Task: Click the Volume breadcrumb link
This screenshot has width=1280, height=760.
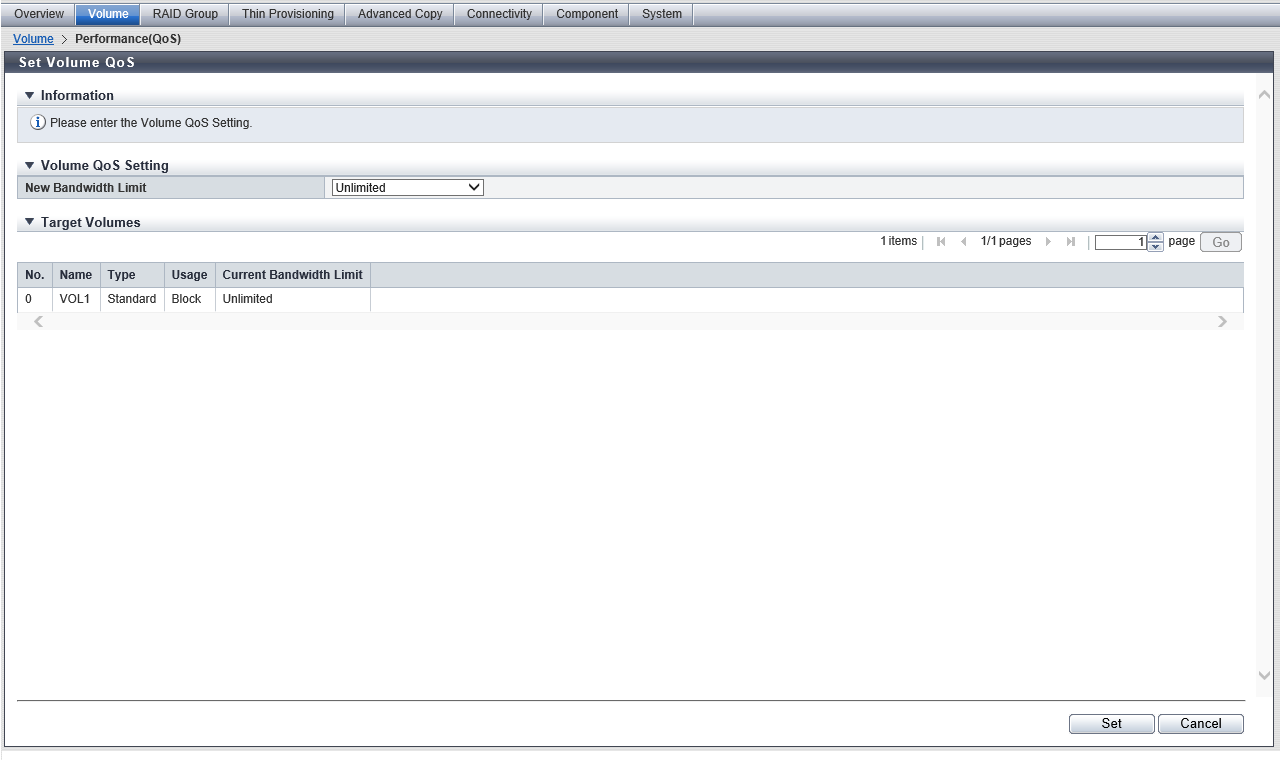Action: pos(33,39)
